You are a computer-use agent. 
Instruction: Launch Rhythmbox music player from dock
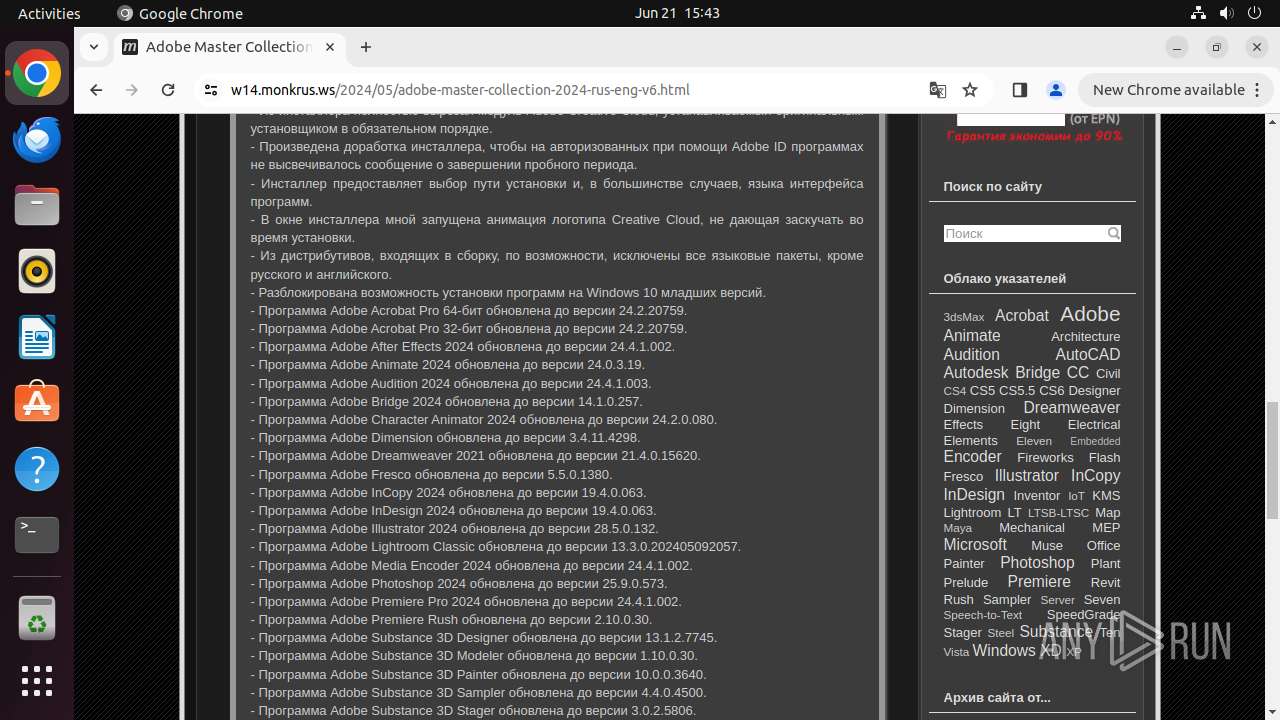coord(37,271)
